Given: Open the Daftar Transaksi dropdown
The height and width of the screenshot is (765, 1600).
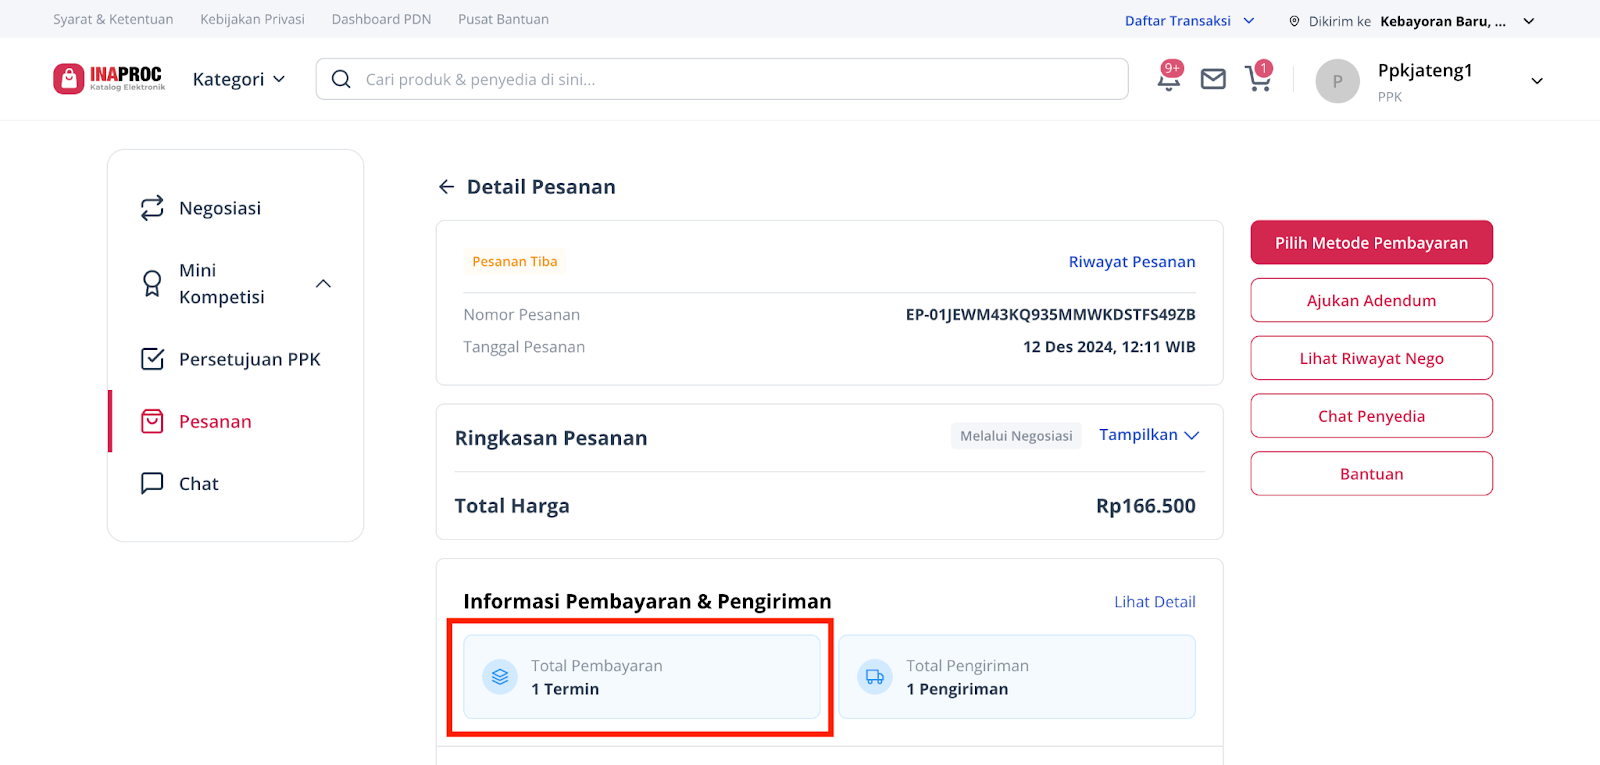Looking at the screenshot, I should tap(1189, 21).
